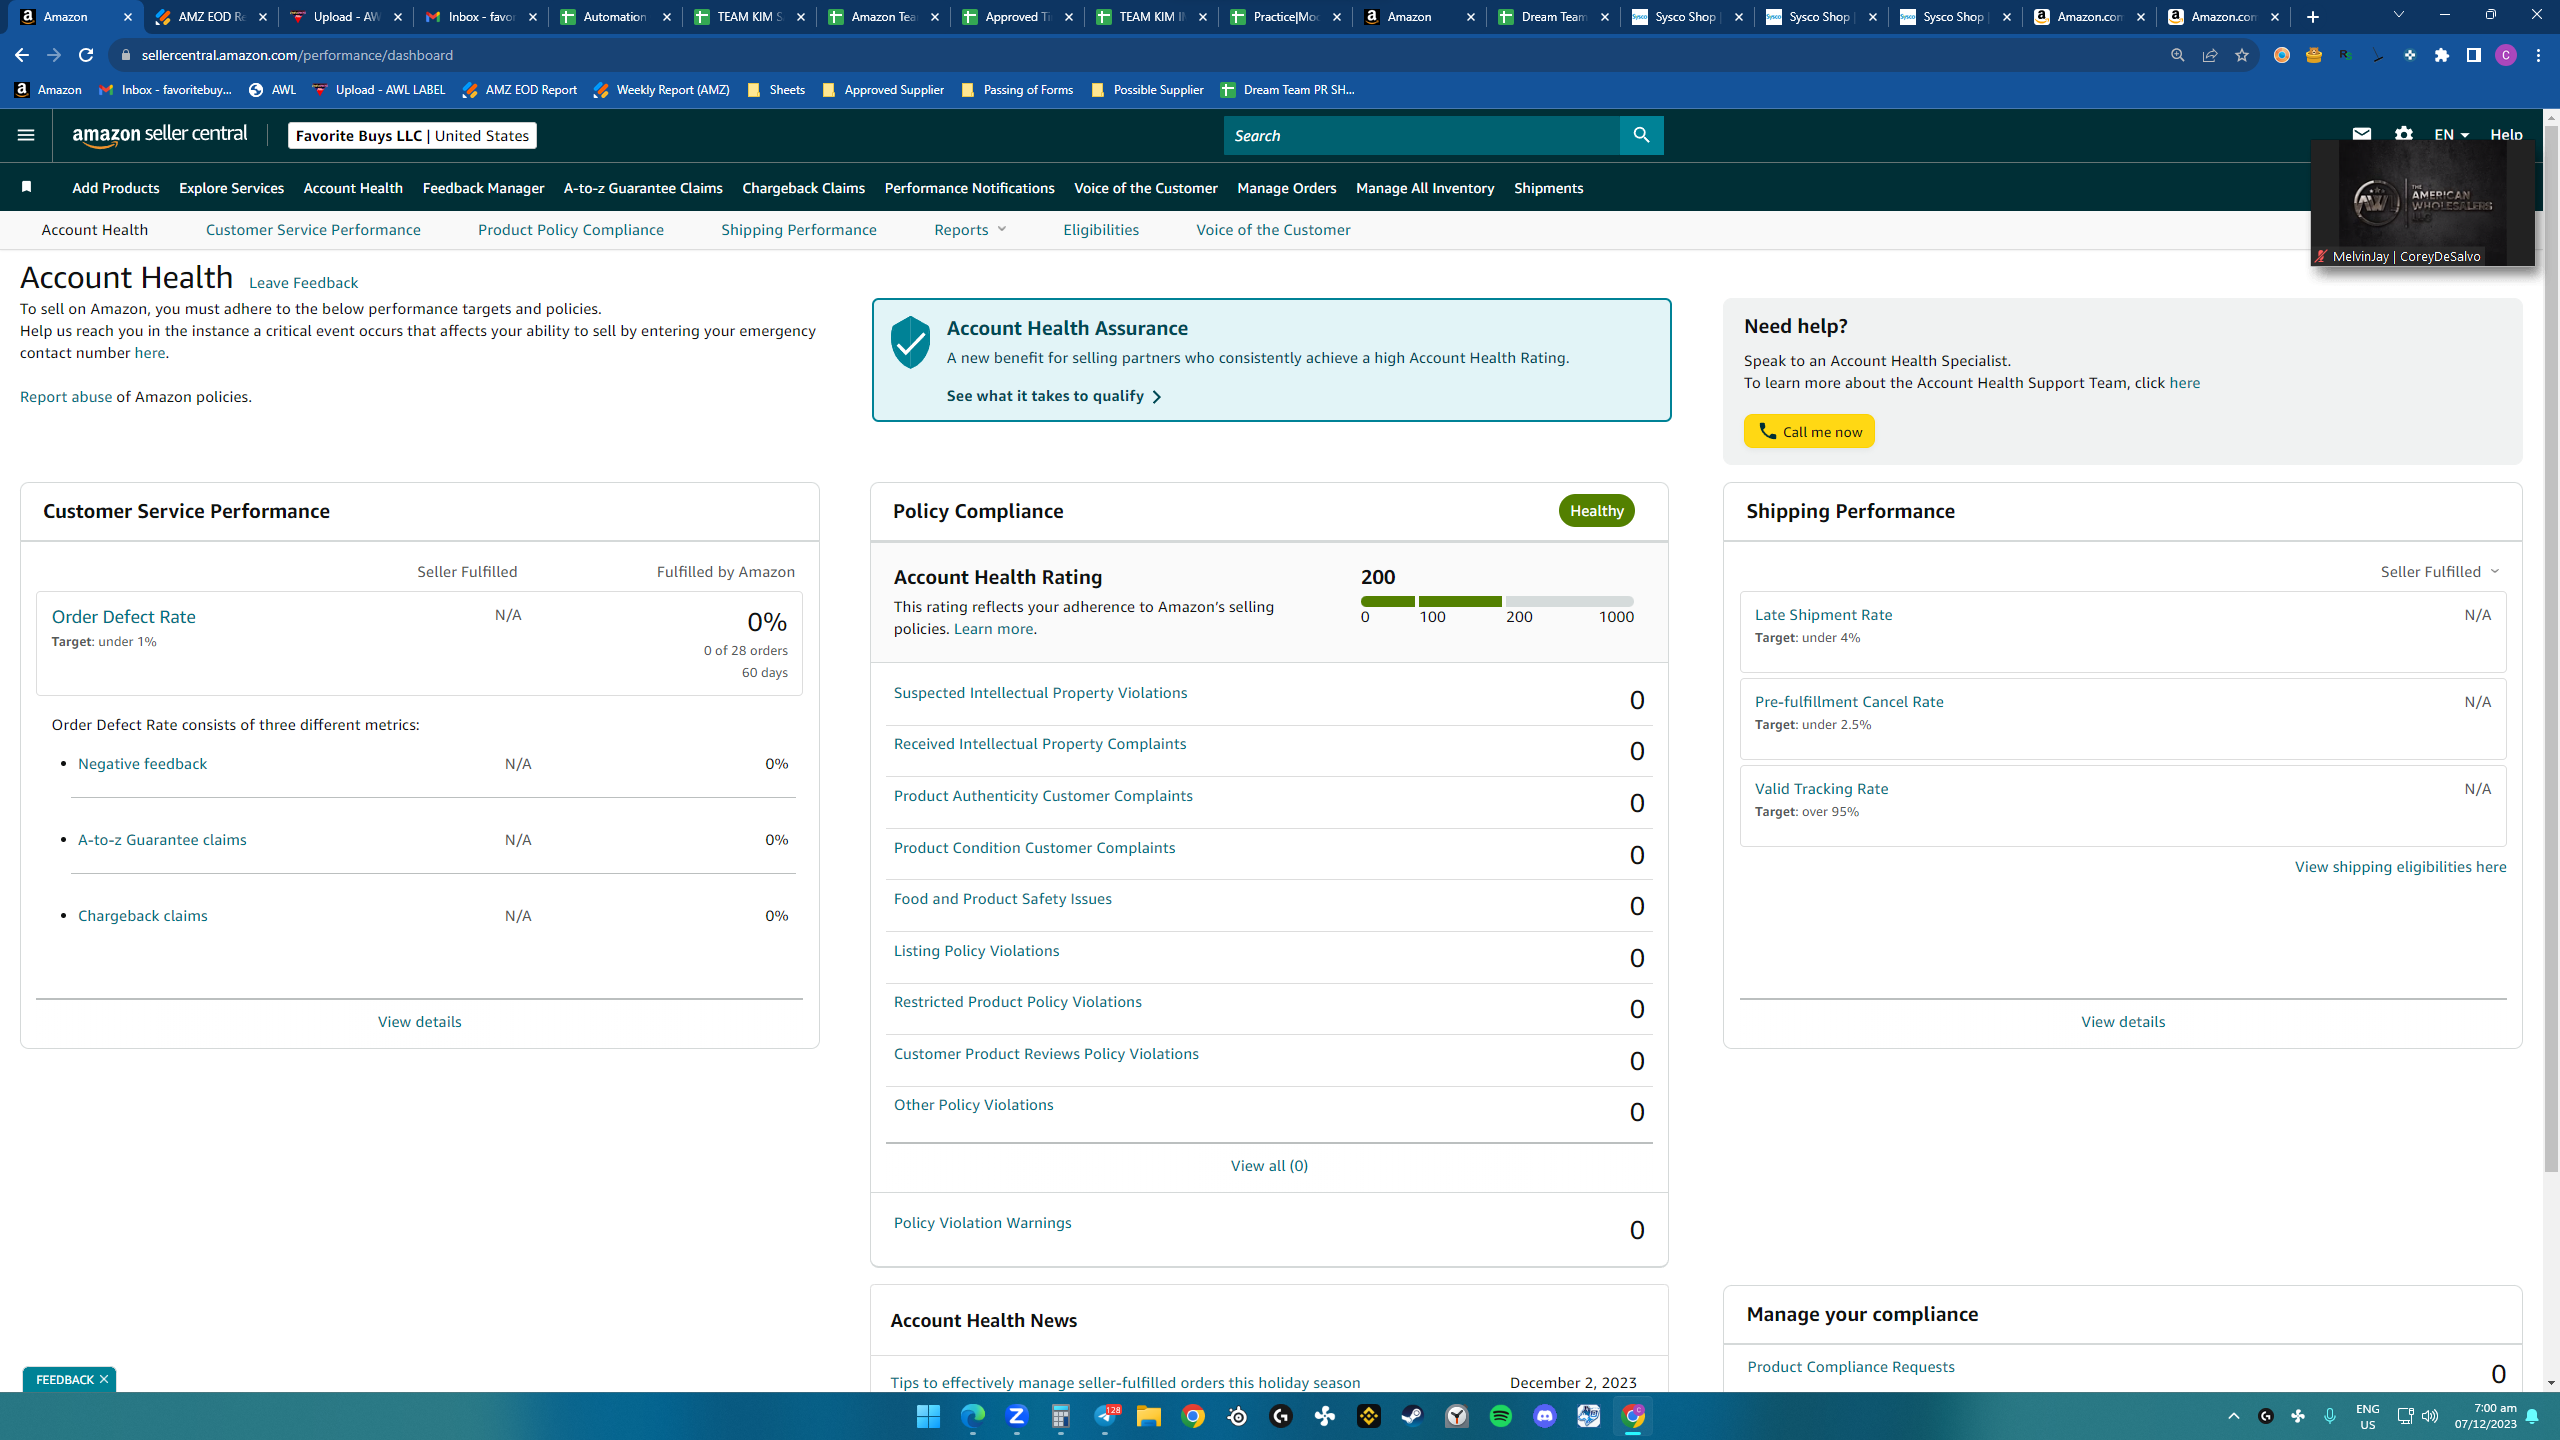2560x1440 pixels.
Task: Open the Zoom meeting video thumbnail
Action: [x=2422, y=202]
